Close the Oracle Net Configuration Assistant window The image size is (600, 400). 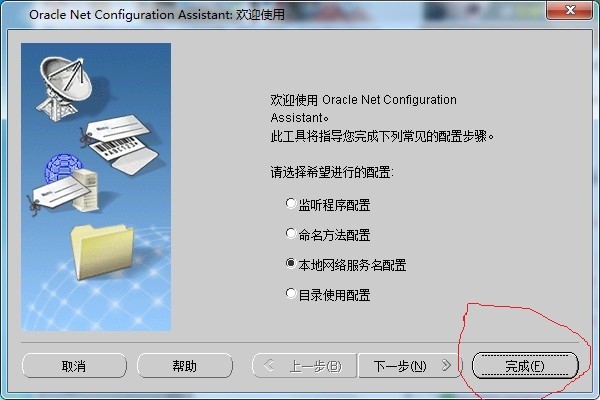(x=569, y=10)
